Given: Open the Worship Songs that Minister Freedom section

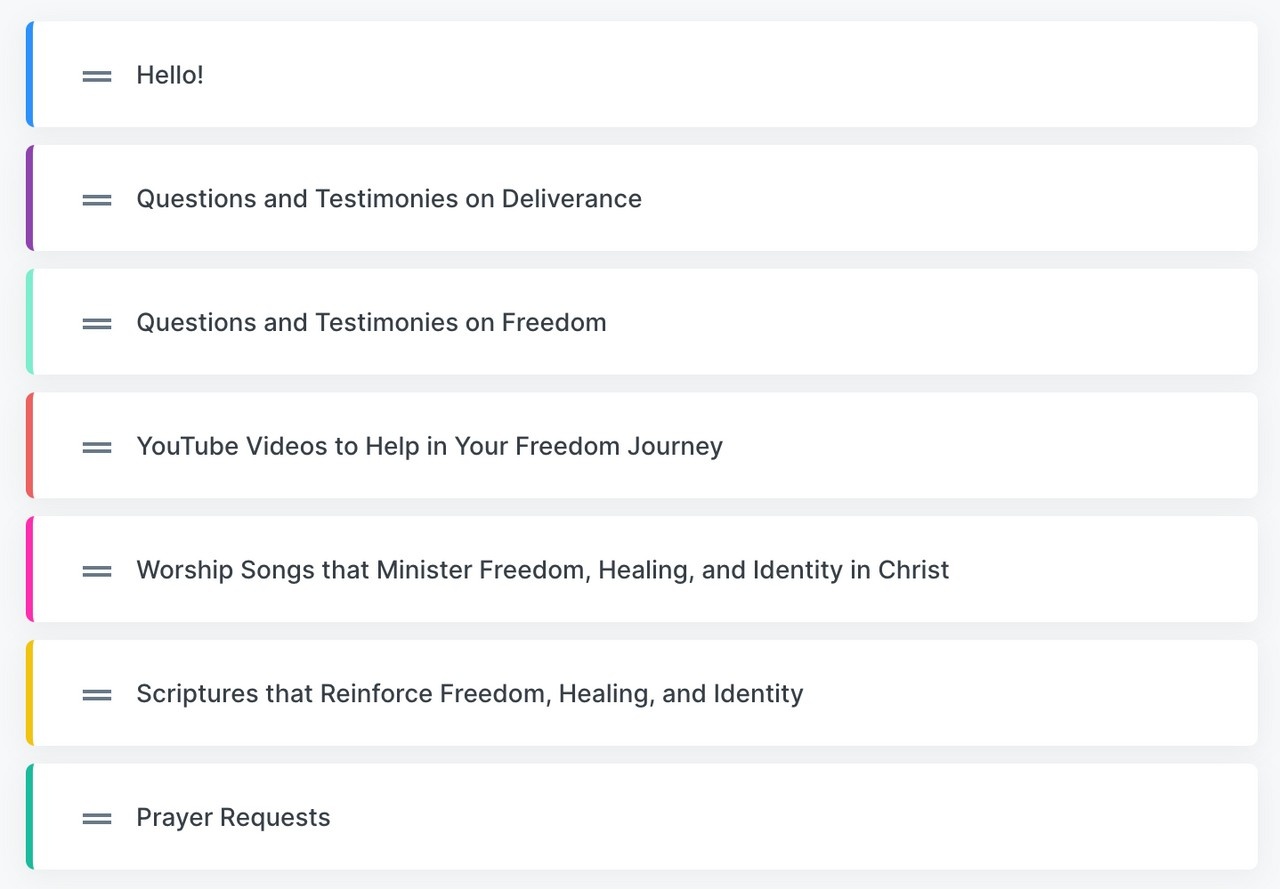Looking at the screenshot, I should (x=542, y=570).
